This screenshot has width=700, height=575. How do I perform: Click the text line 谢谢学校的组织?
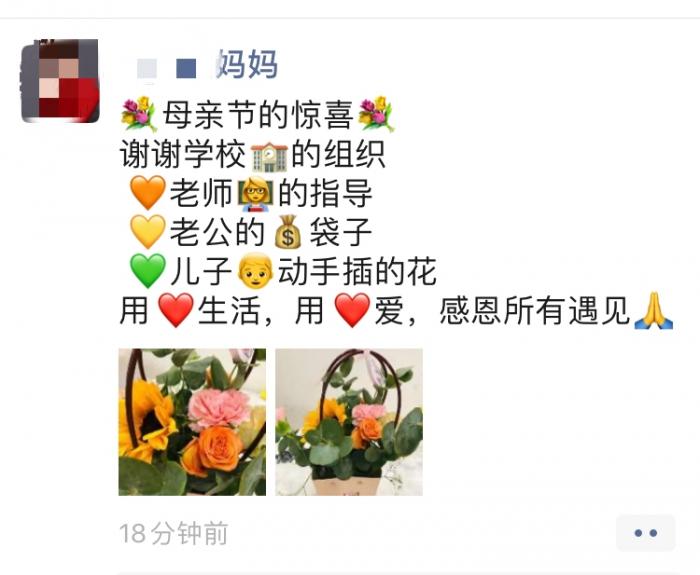(x=253, y=155)
